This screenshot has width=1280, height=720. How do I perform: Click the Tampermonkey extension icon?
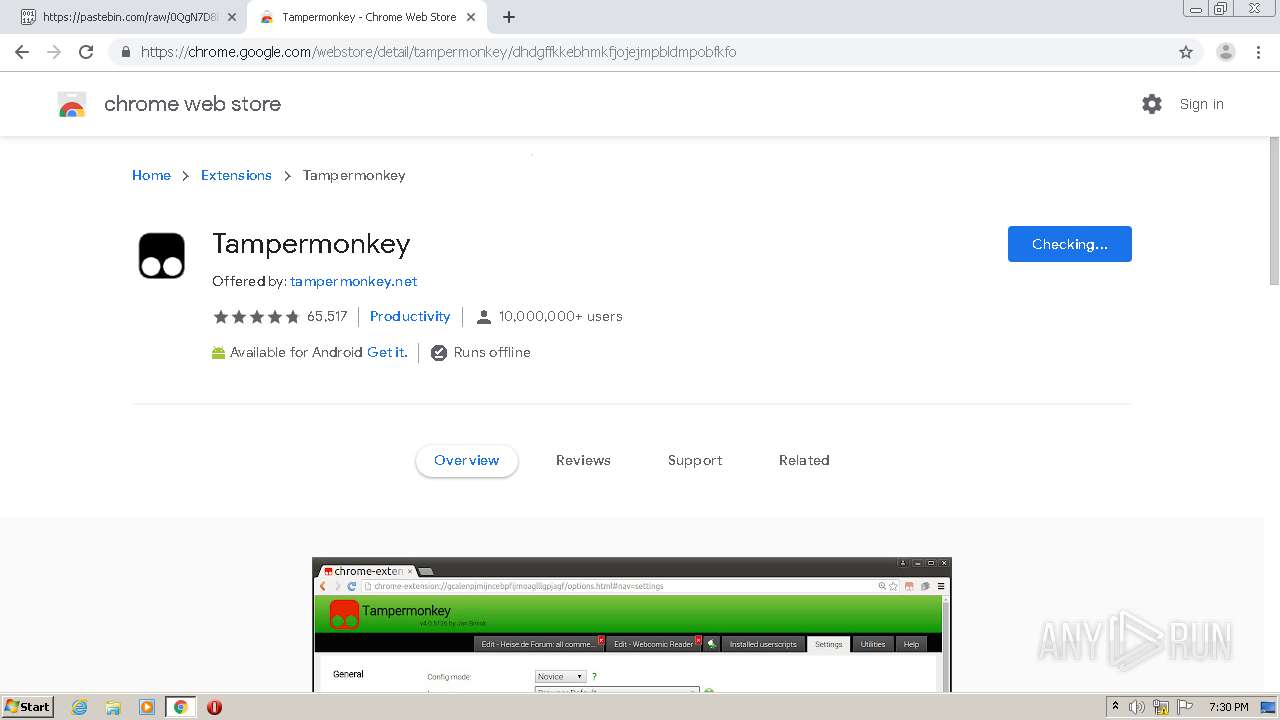[162, 255]
